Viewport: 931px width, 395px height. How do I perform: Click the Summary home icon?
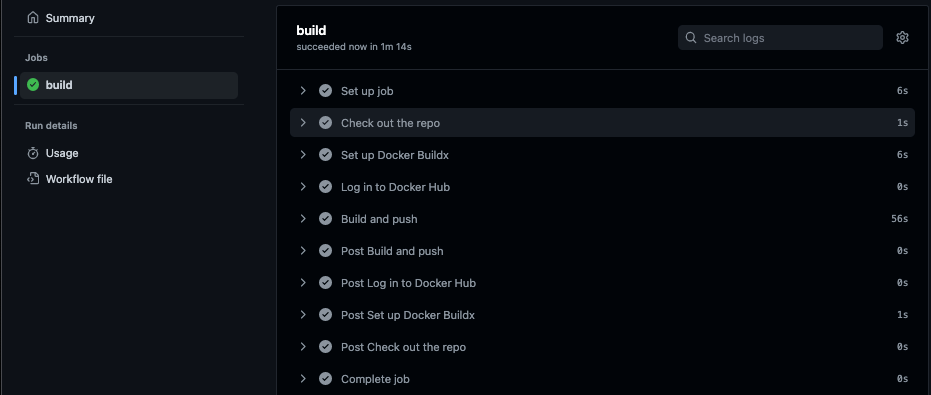point(33,18)
